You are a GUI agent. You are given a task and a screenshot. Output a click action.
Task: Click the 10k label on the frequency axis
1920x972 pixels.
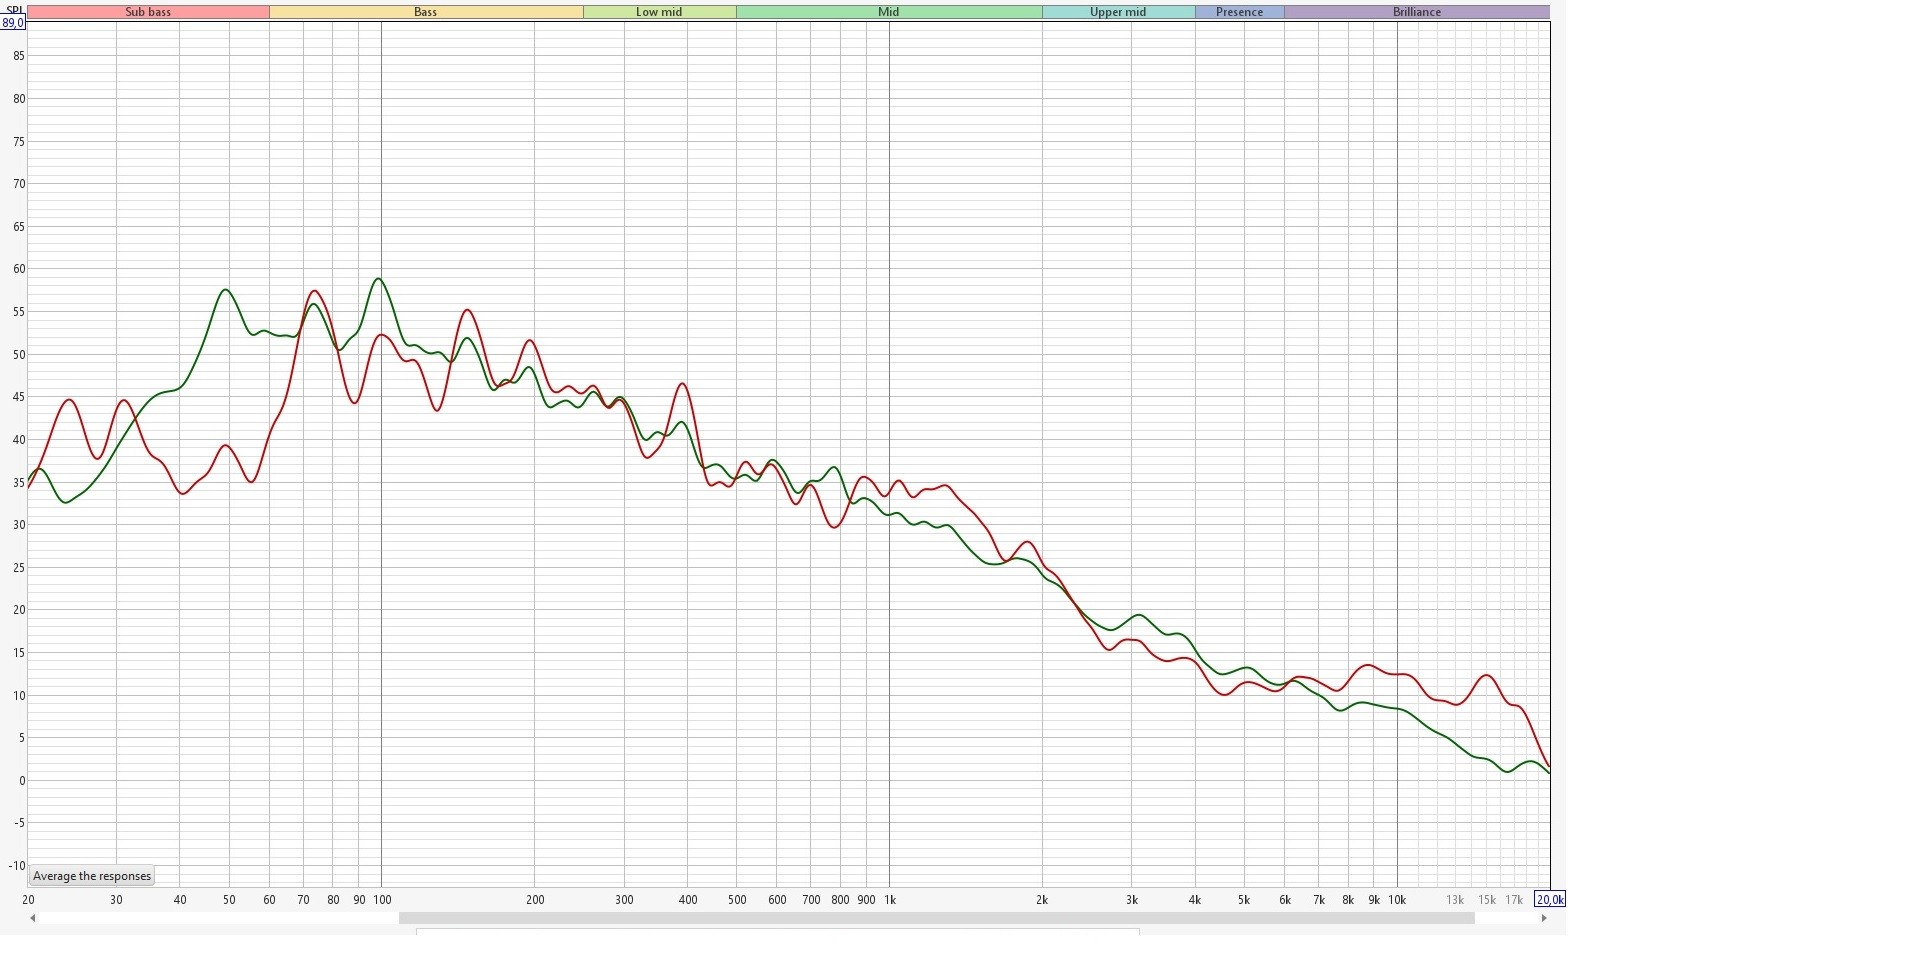pyautogui.click(x=1397, y=900)
